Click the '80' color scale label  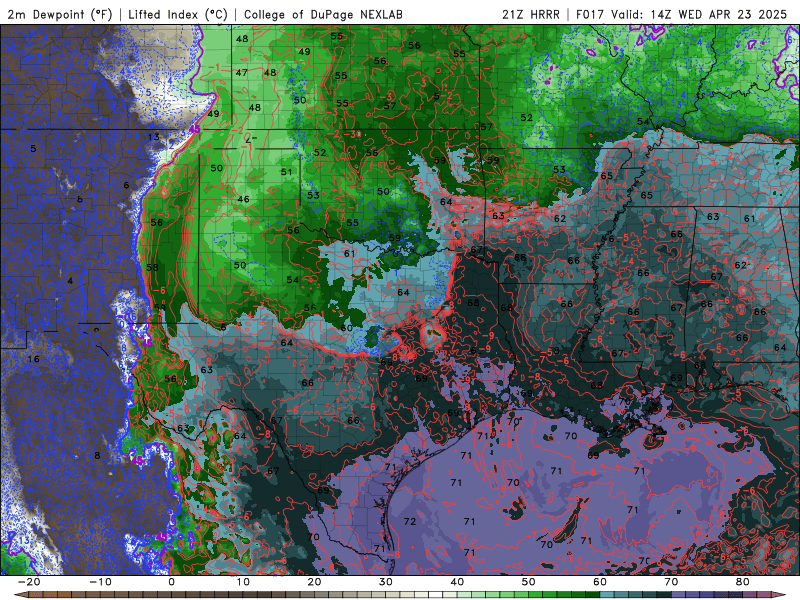(x=743, y=582)
